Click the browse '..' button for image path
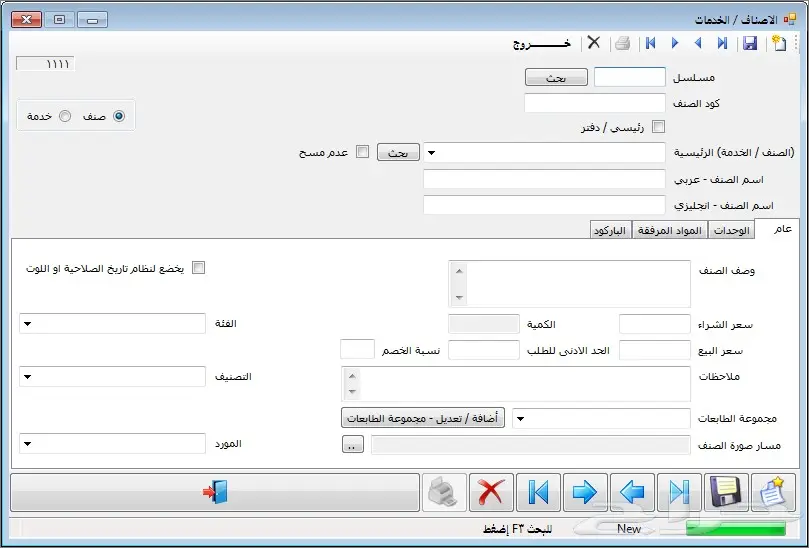This screenshot has width=809, height=548. 352,444
